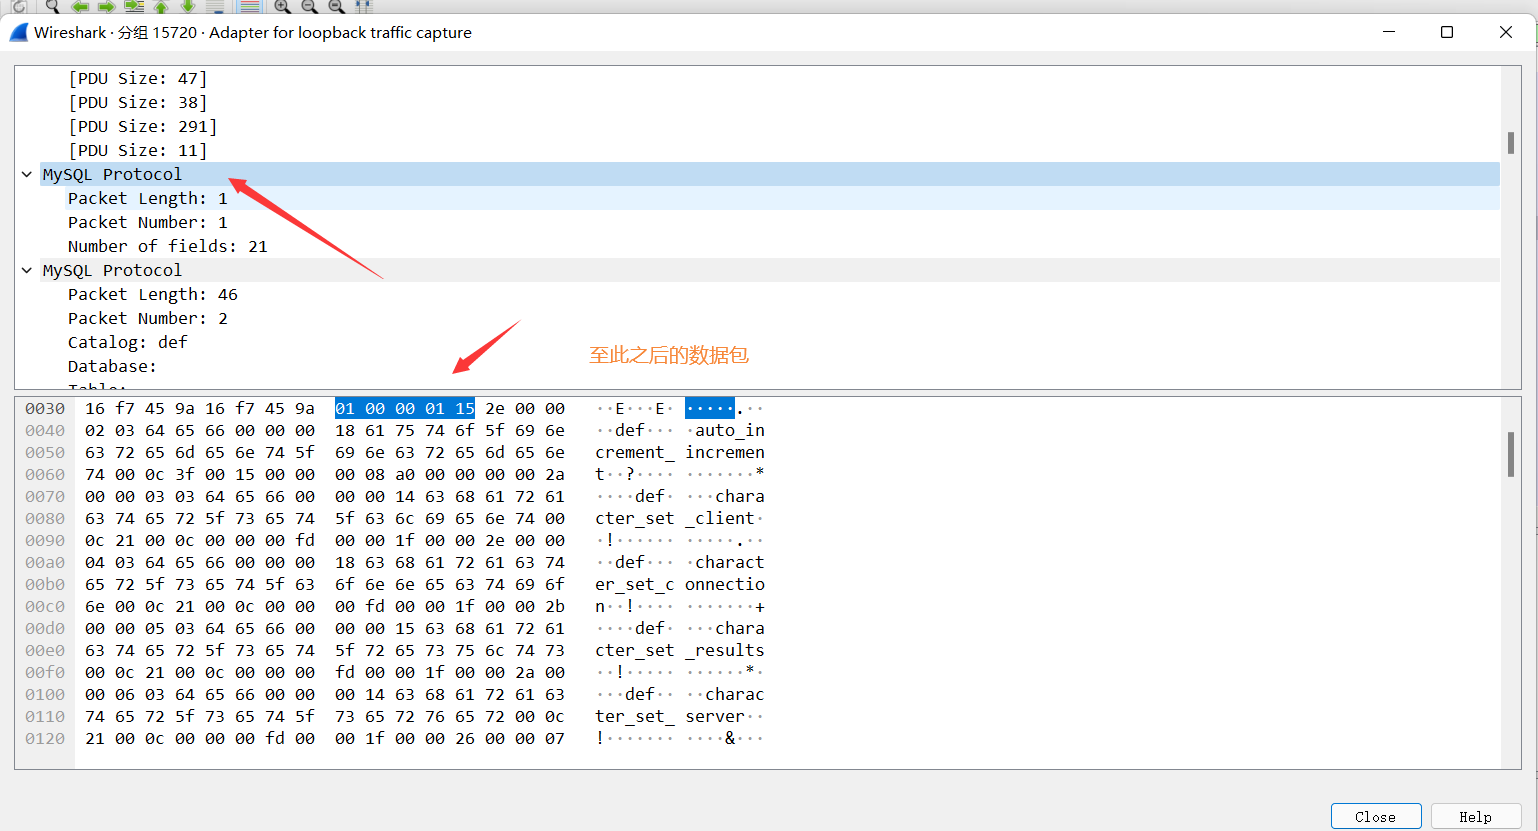Click the Find packet magnifier icon
Viewport: 1538px width, 831px height.
(51, 7)
